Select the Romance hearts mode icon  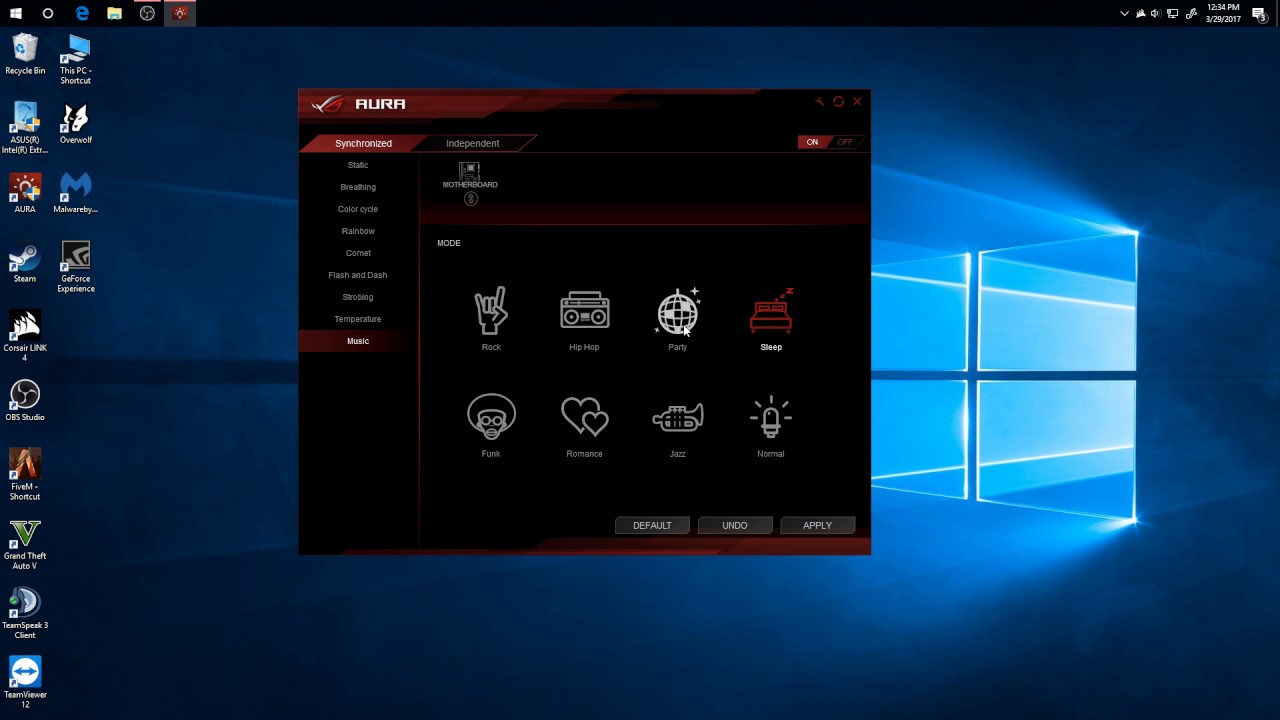(584, 417)
